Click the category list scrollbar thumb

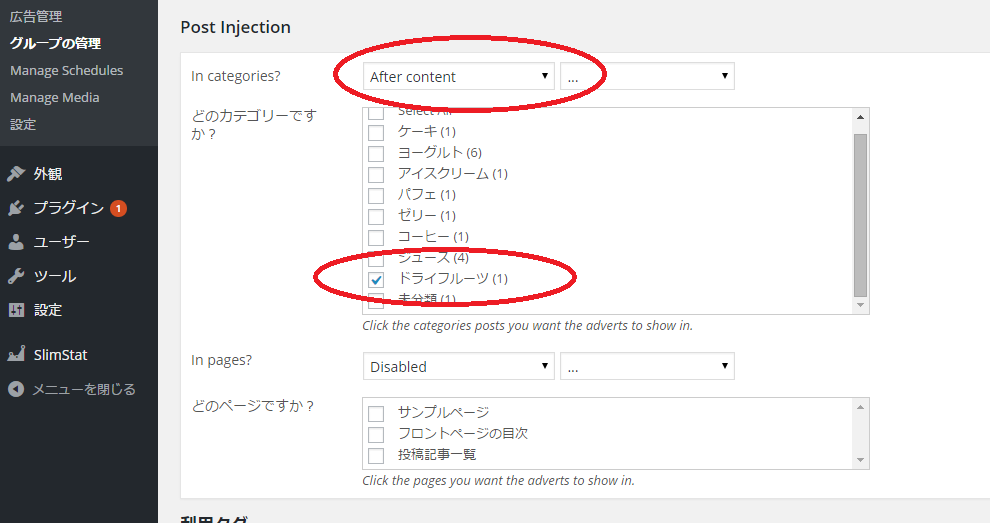pos(860,213)
